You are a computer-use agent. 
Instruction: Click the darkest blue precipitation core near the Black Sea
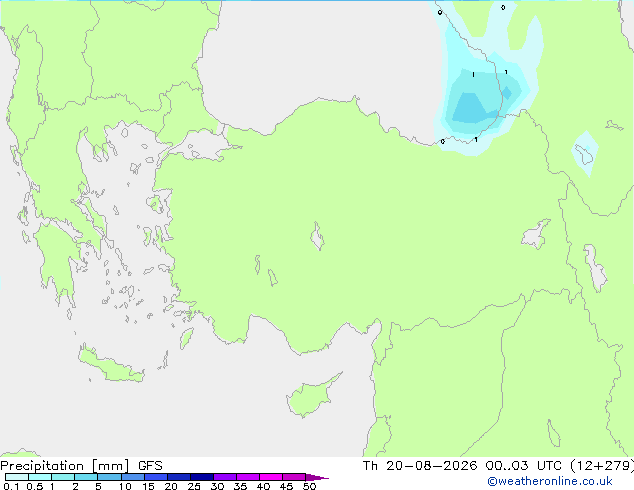point(473,108)
